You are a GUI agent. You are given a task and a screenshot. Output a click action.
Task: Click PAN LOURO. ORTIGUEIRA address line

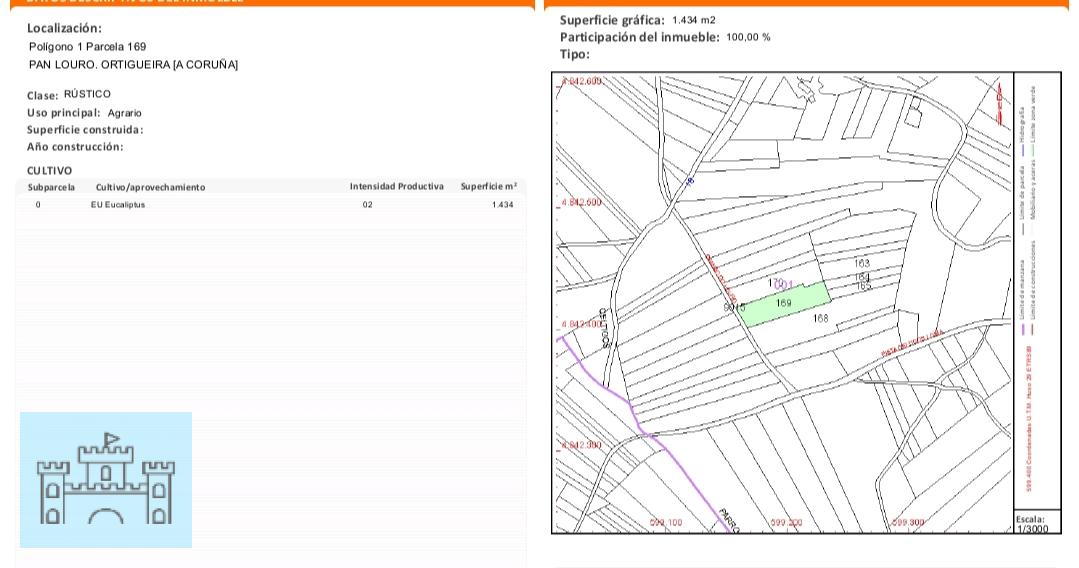point(133,65)
